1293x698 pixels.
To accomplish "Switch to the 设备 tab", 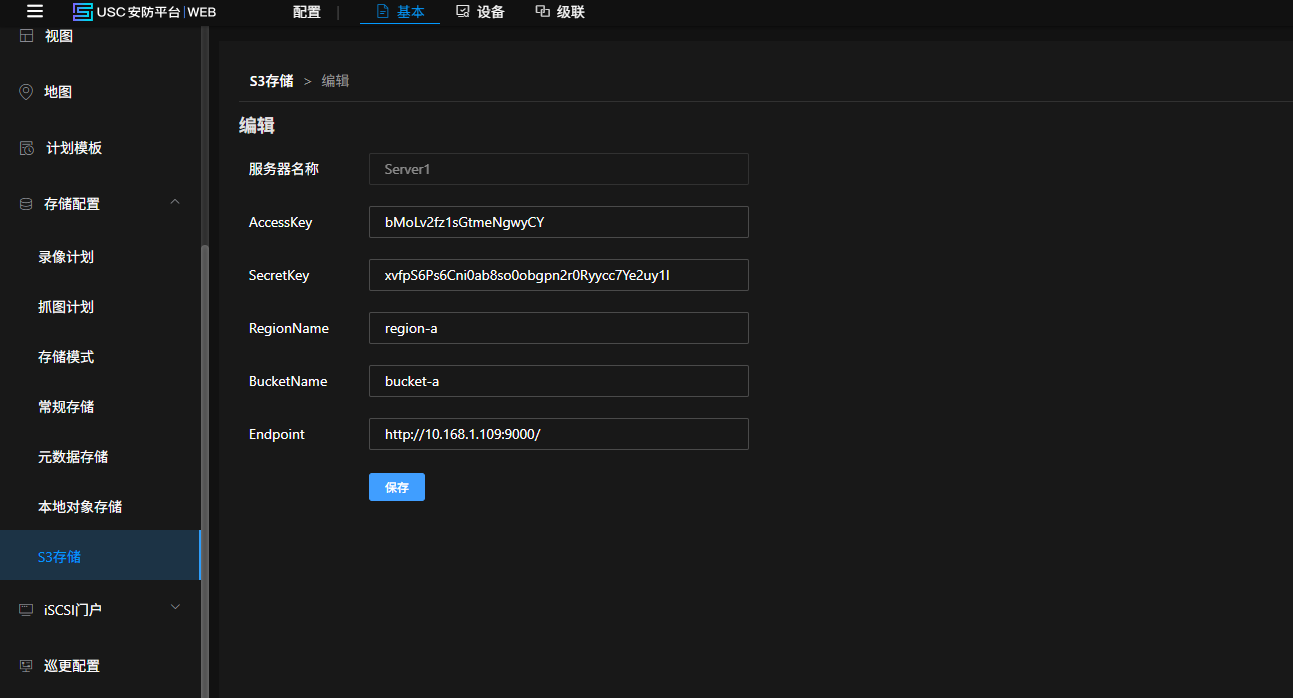I will (480, 12).
